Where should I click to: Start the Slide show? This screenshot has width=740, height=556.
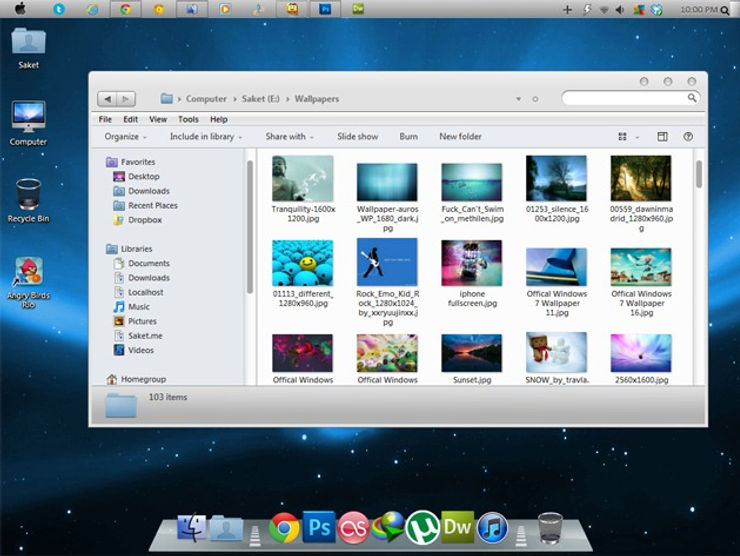coord(357,136)
